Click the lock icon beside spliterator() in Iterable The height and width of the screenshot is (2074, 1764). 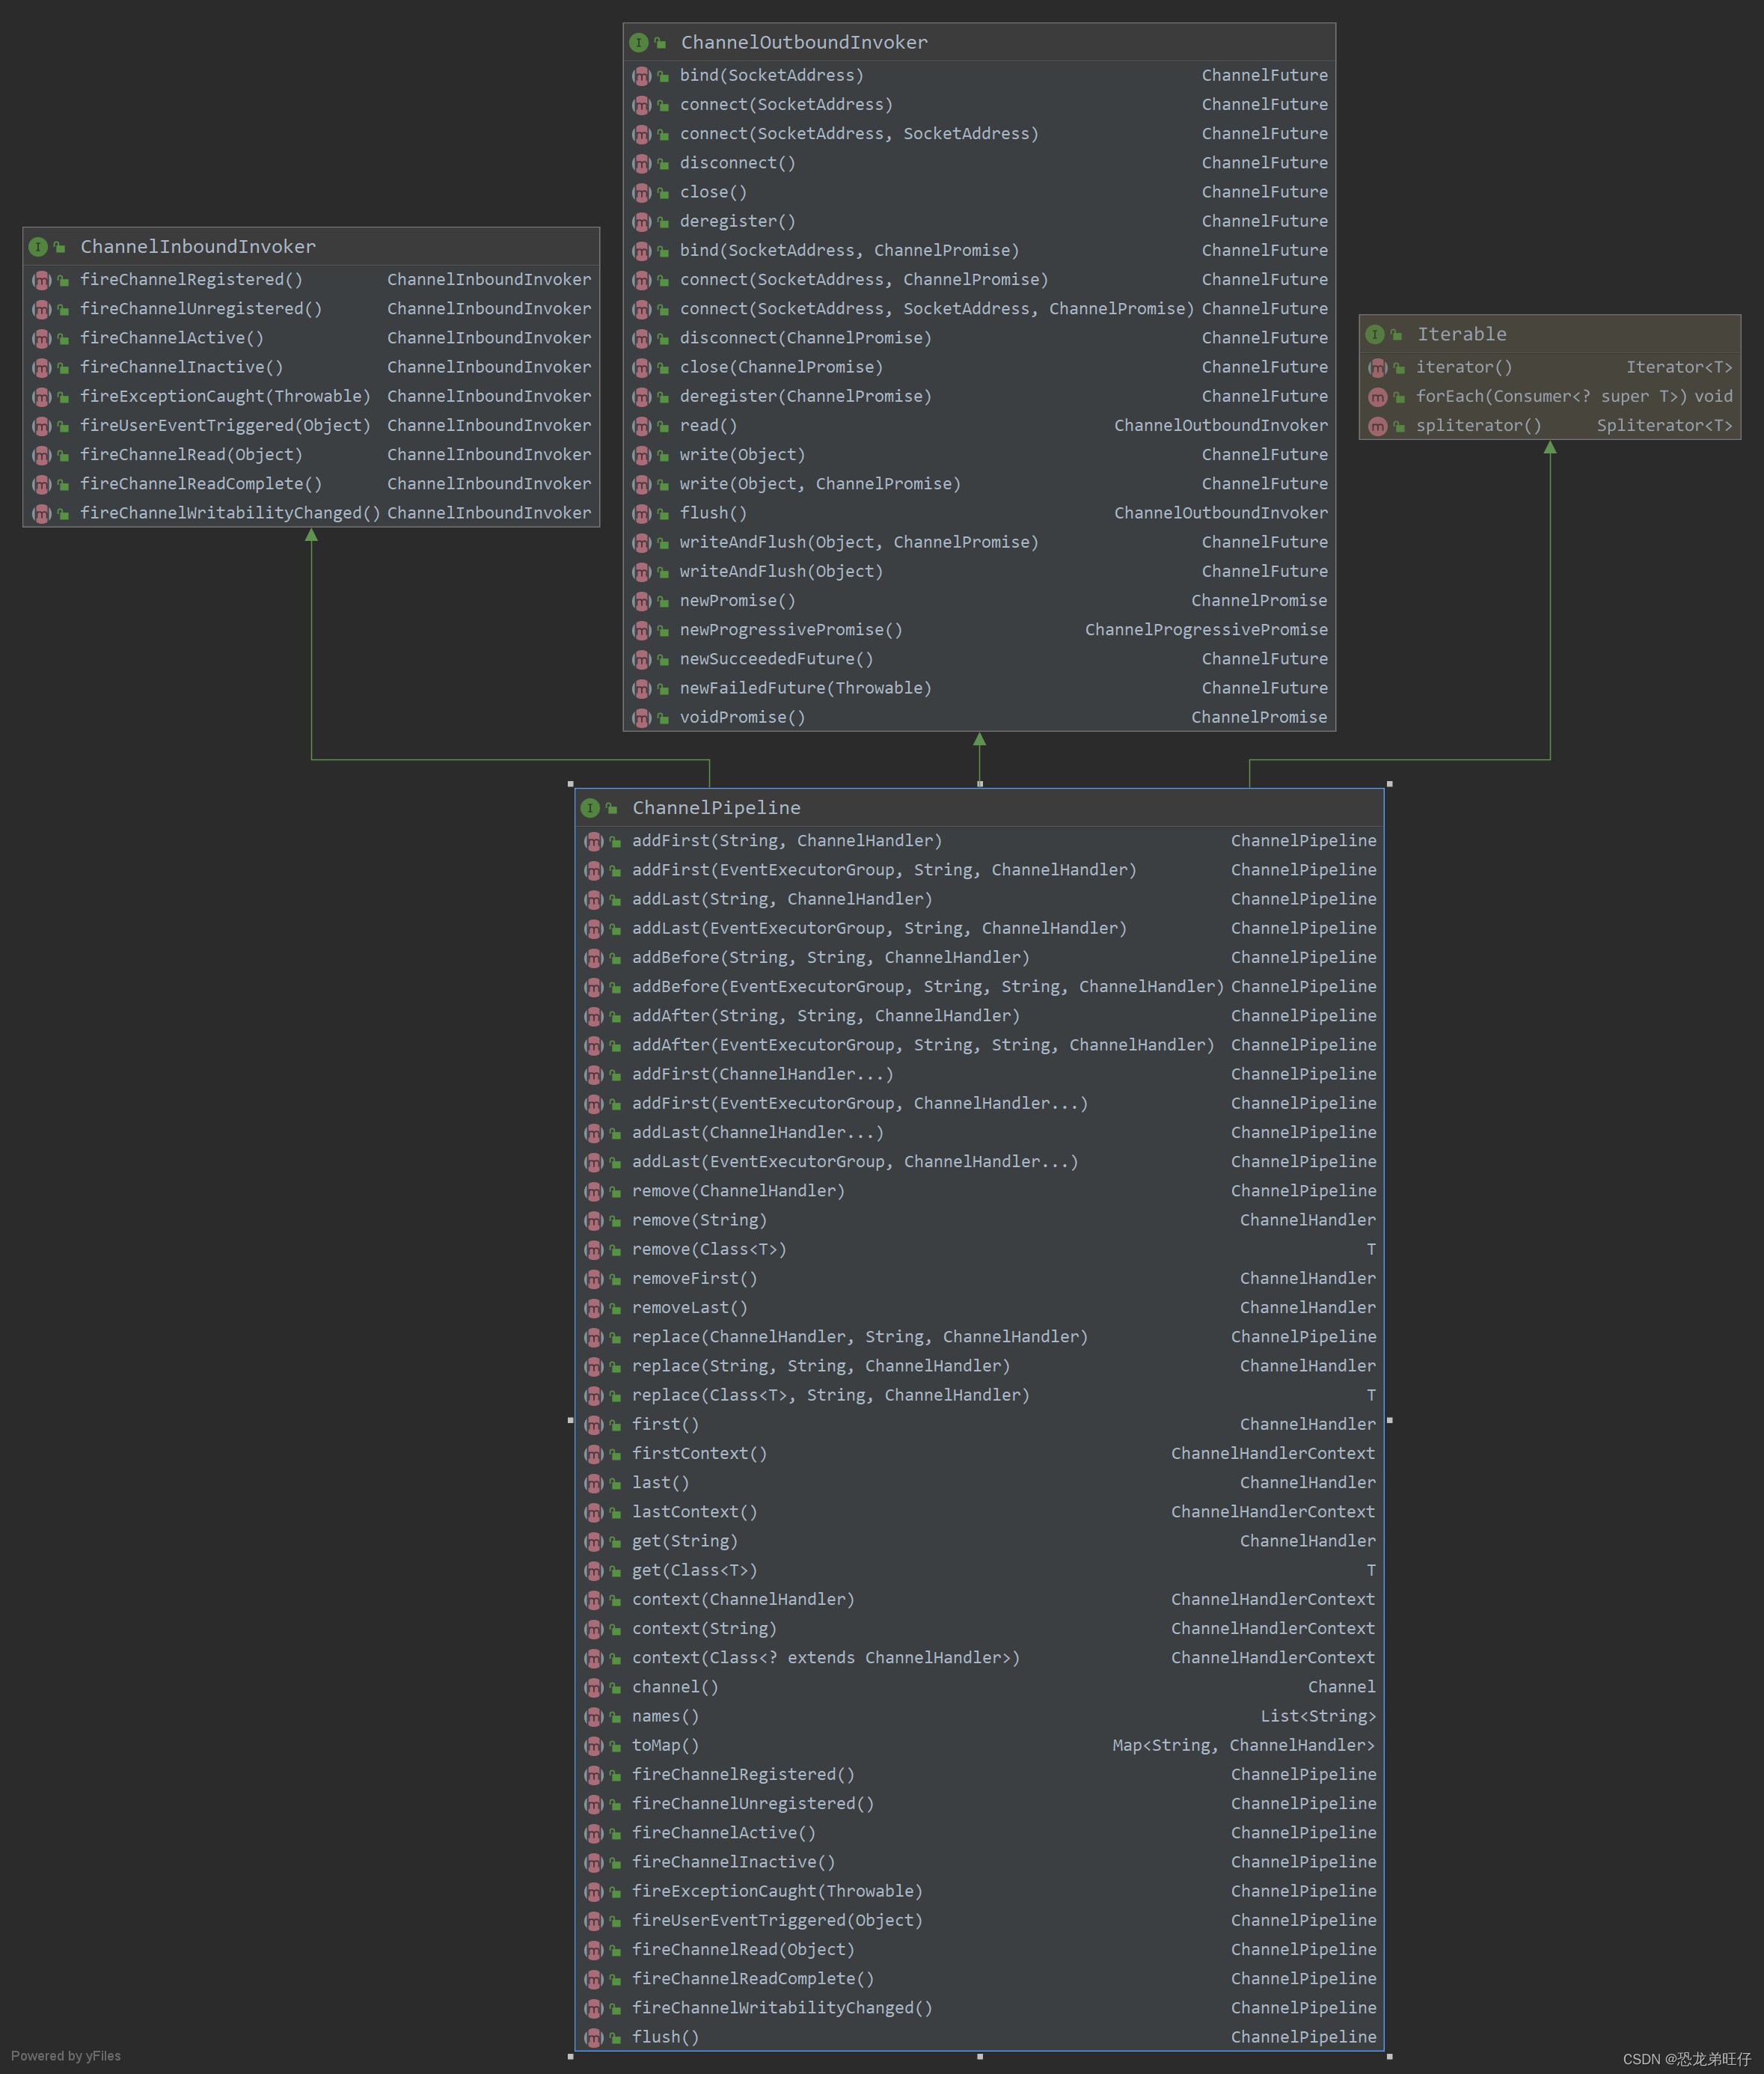coord(1398,425)
